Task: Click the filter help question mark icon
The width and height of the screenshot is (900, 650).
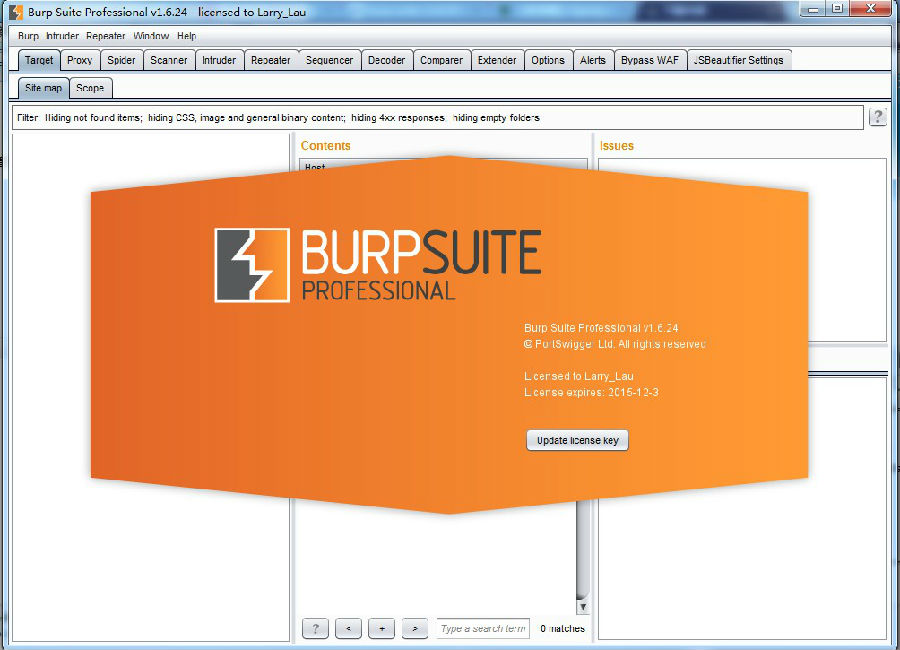Action: tap(878, 117)
